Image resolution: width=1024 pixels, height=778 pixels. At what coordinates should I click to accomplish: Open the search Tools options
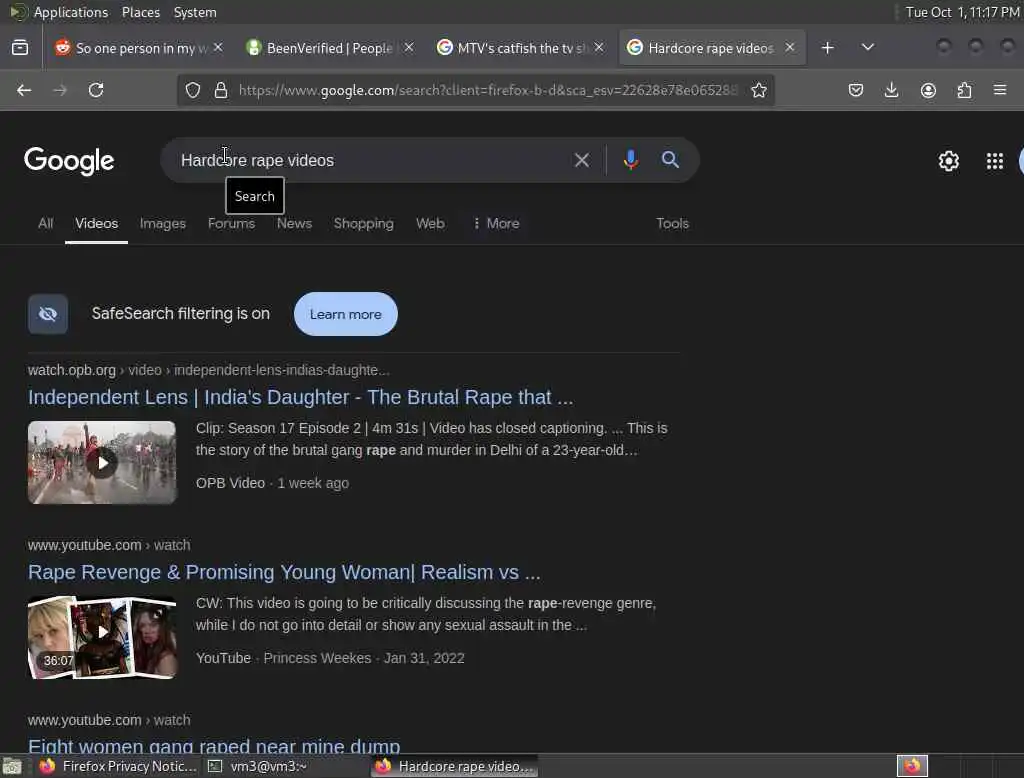tap(672, 223)
